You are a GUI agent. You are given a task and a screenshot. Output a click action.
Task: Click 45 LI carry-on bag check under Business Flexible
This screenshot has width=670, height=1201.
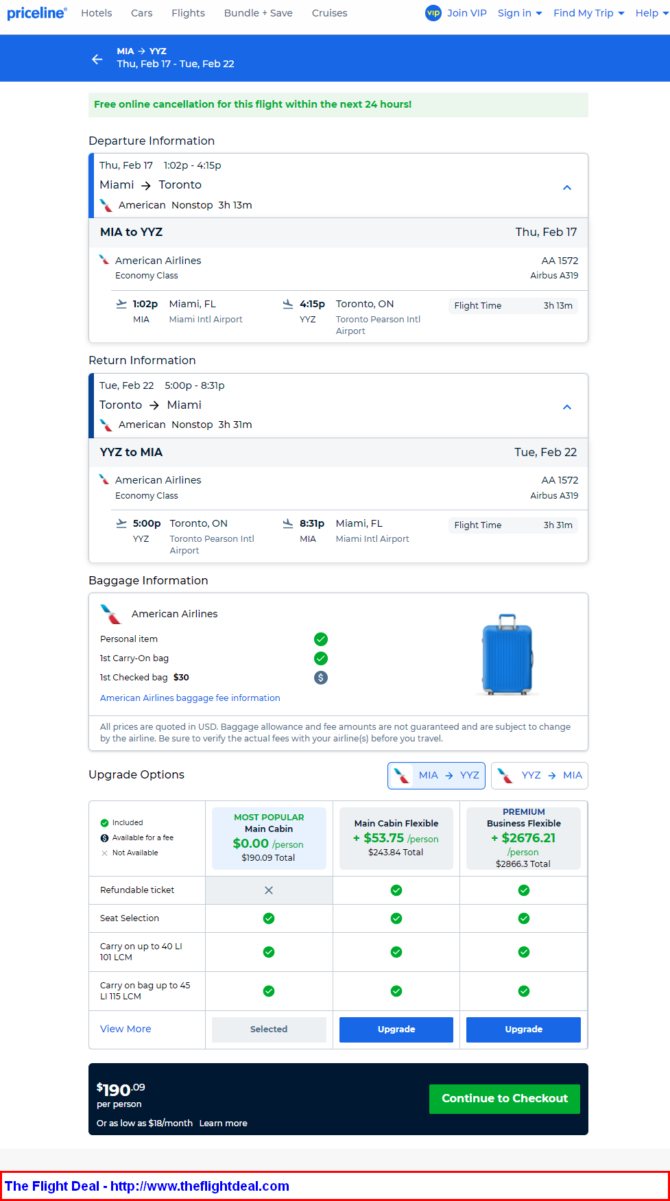(x=524, y=991)
